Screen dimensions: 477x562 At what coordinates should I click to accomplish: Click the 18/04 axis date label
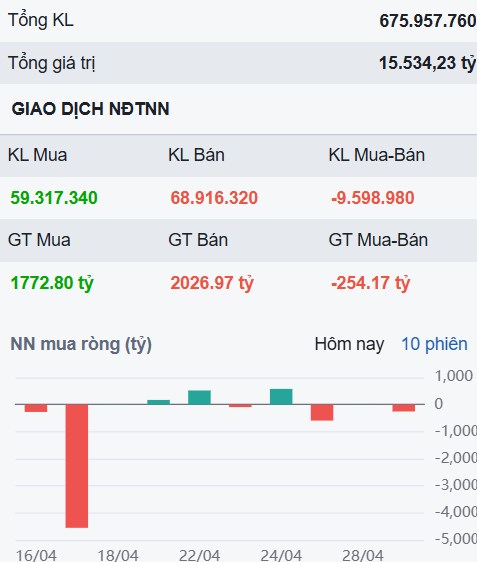[x=118, y=555]
